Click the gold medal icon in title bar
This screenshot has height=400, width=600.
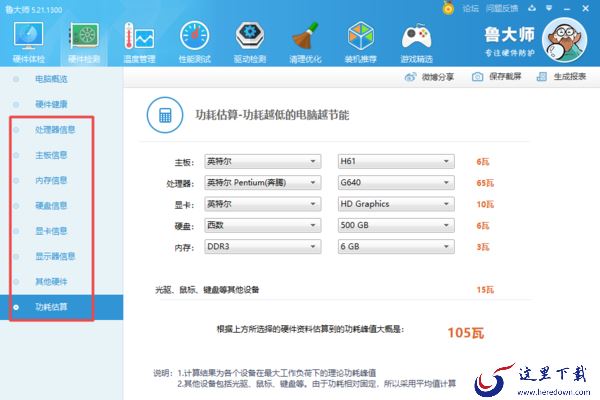(x=448, y=8)
